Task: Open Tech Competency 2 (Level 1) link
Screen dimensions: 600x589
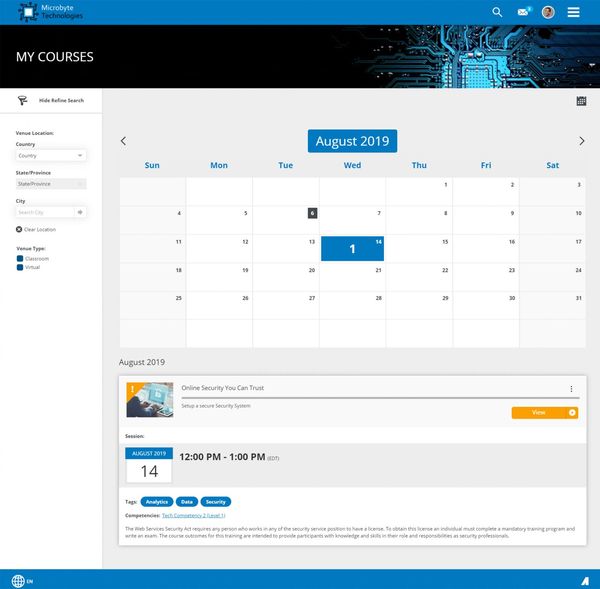Action: click(x=194, y=515)
